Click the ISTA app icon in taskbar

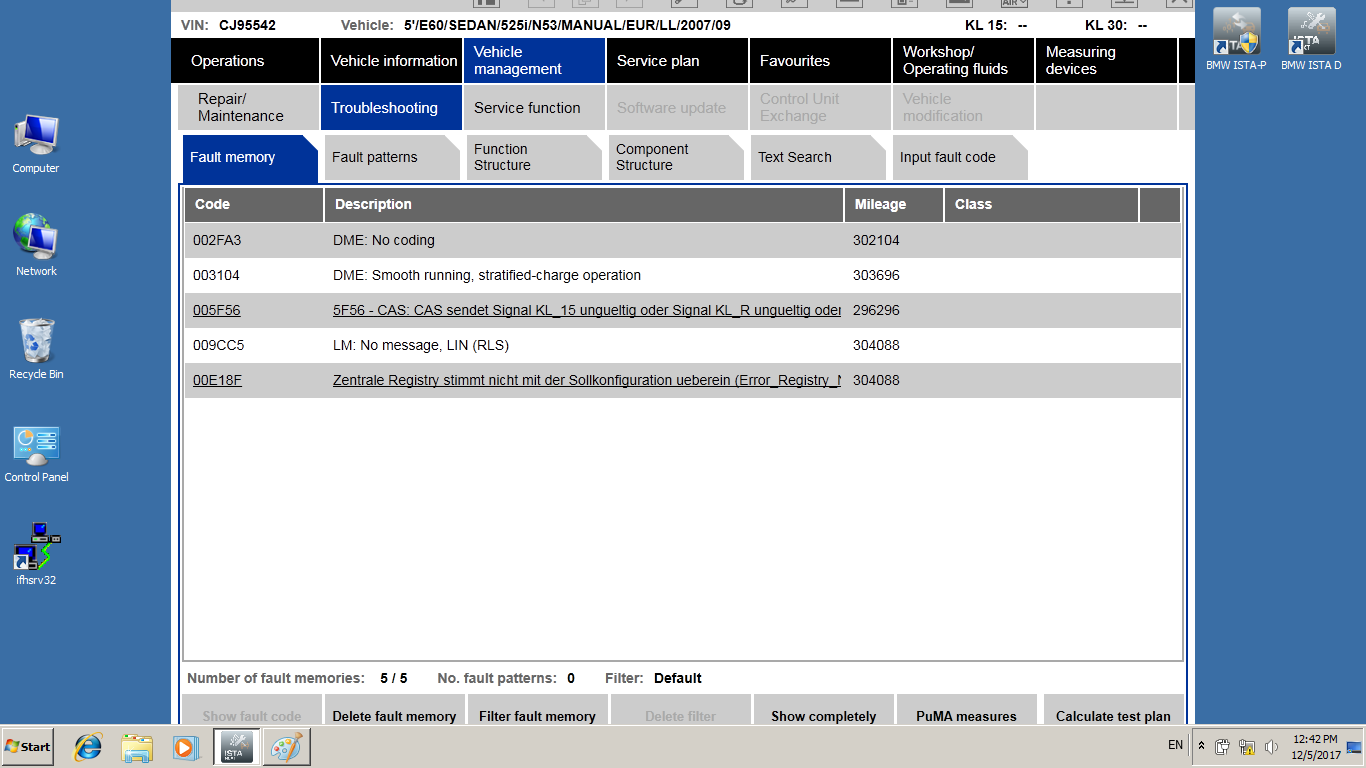tap(238, 747)
